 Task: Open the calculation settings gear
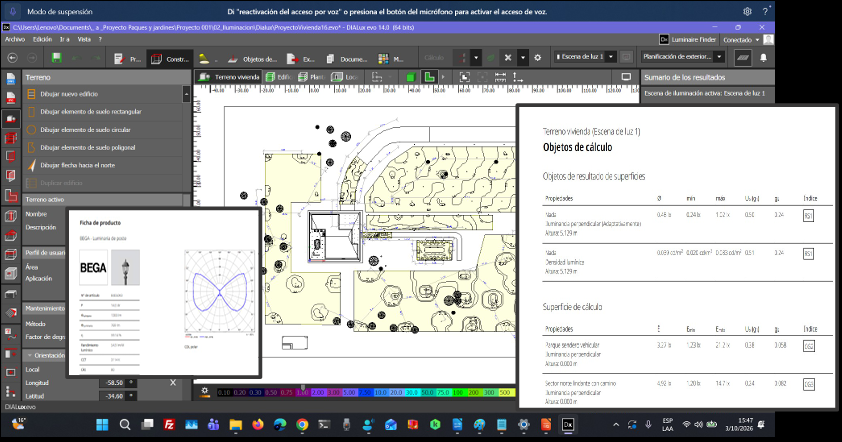(538, 57)
